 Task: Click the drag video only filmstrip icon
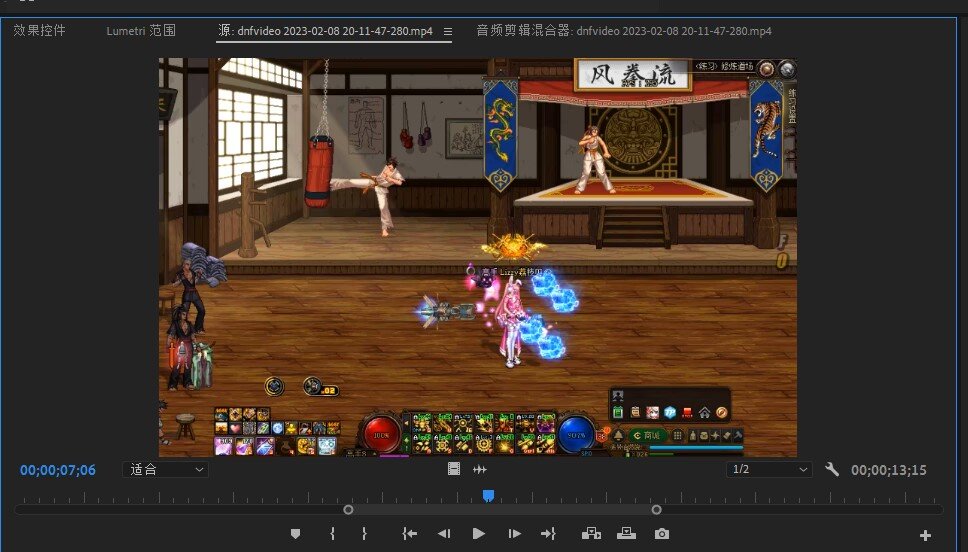click(x=454, y=469)
